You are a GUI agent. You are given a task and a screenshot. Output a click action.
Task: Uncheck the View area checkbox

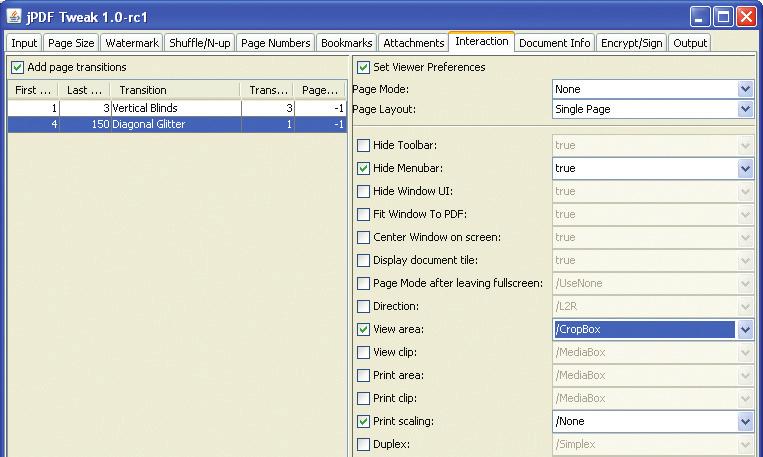tap(363, 329)
